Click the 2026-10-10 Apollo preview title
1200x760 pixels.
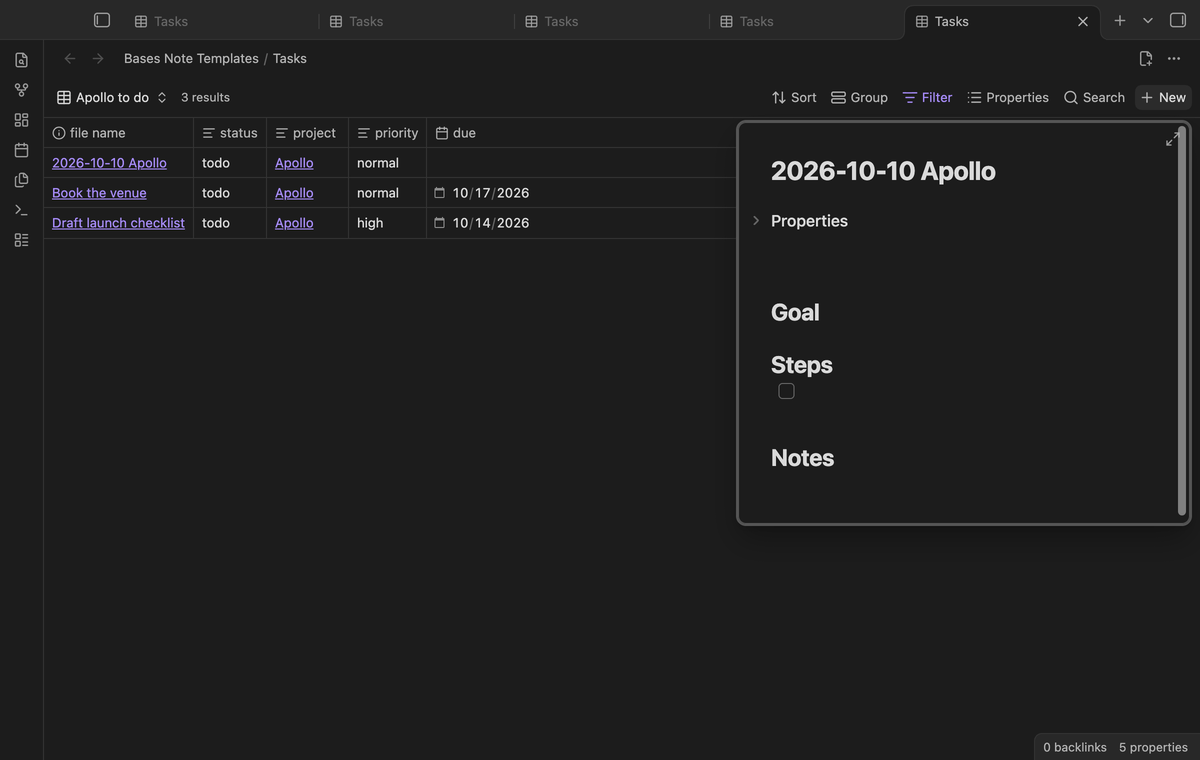coord(883,171)
